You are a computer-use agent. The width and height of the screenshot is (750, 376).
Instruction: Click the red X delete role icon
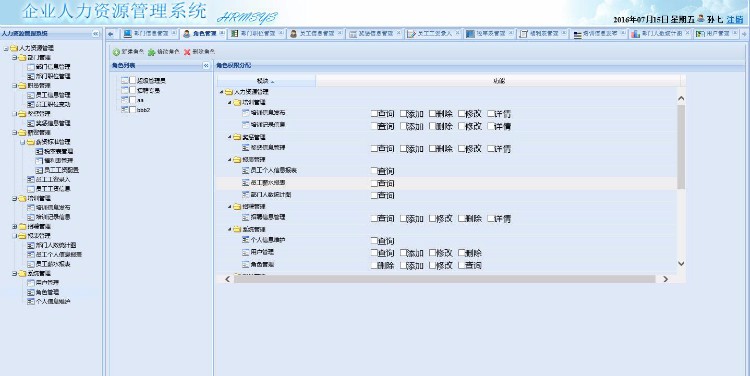187,52
